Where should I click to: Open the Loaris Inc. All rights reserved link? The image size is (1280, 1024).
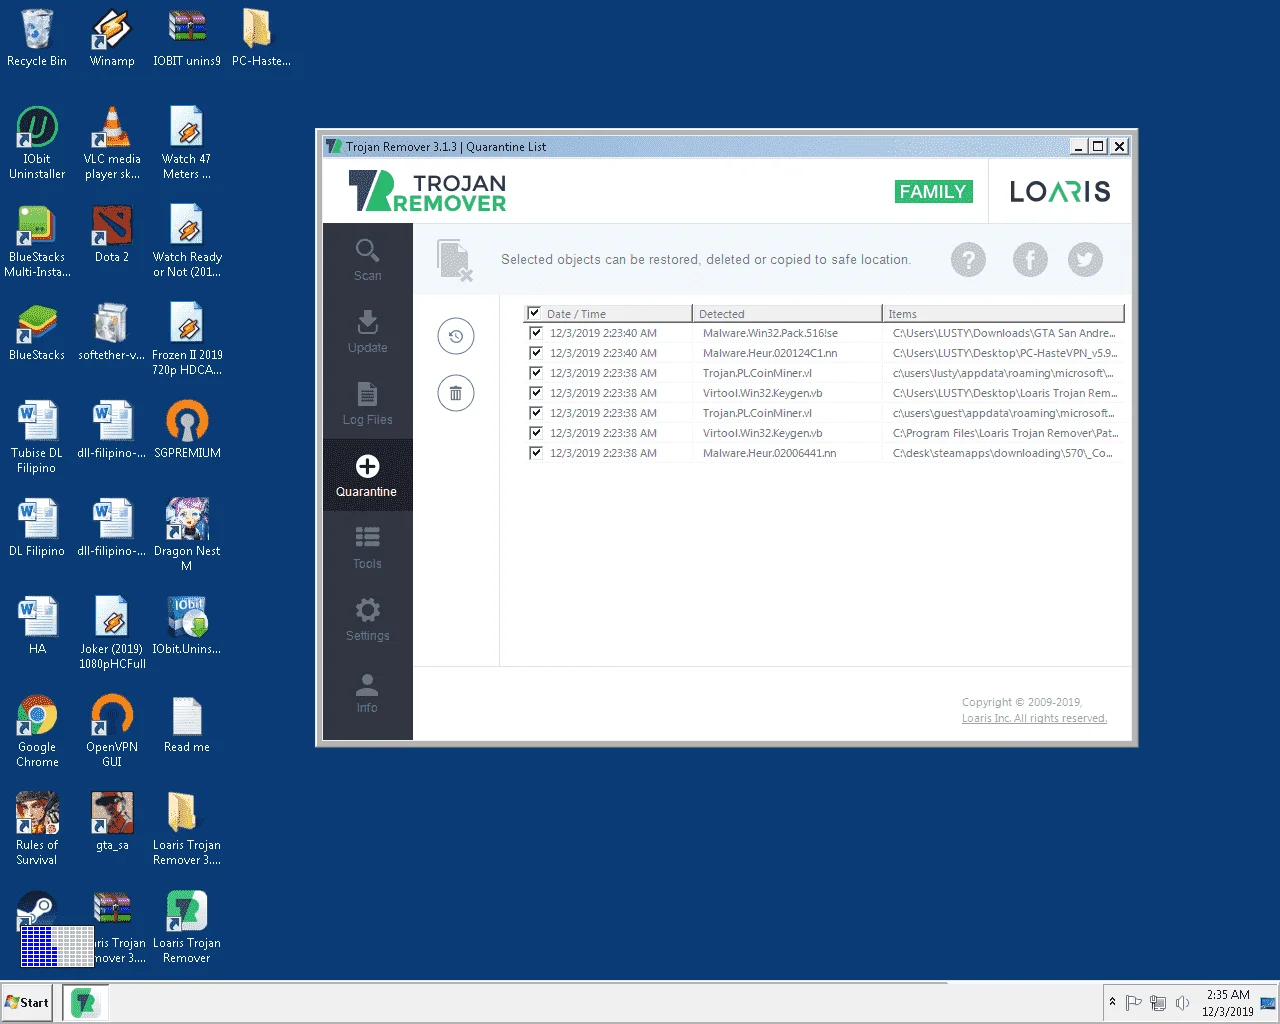[1034, 718]
